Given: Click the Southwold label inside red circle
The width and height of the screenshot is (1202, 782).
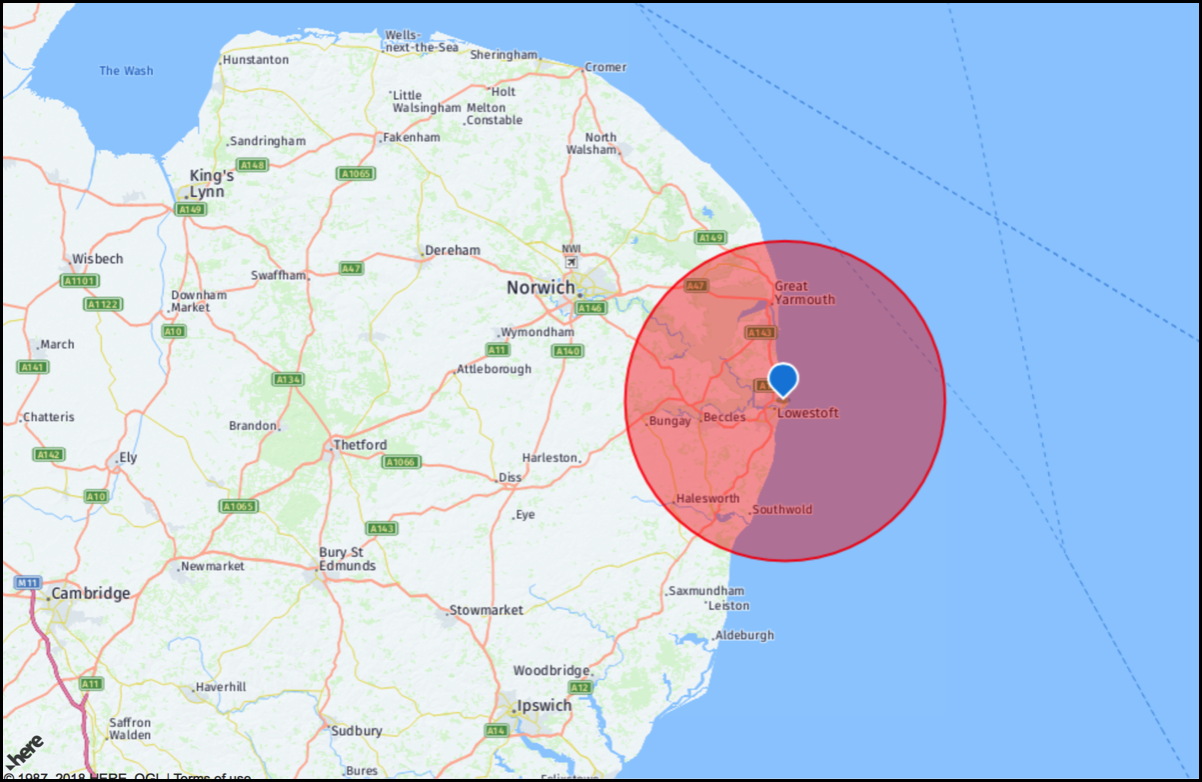Looking at the screenshot, I should (x=782, y=509).
